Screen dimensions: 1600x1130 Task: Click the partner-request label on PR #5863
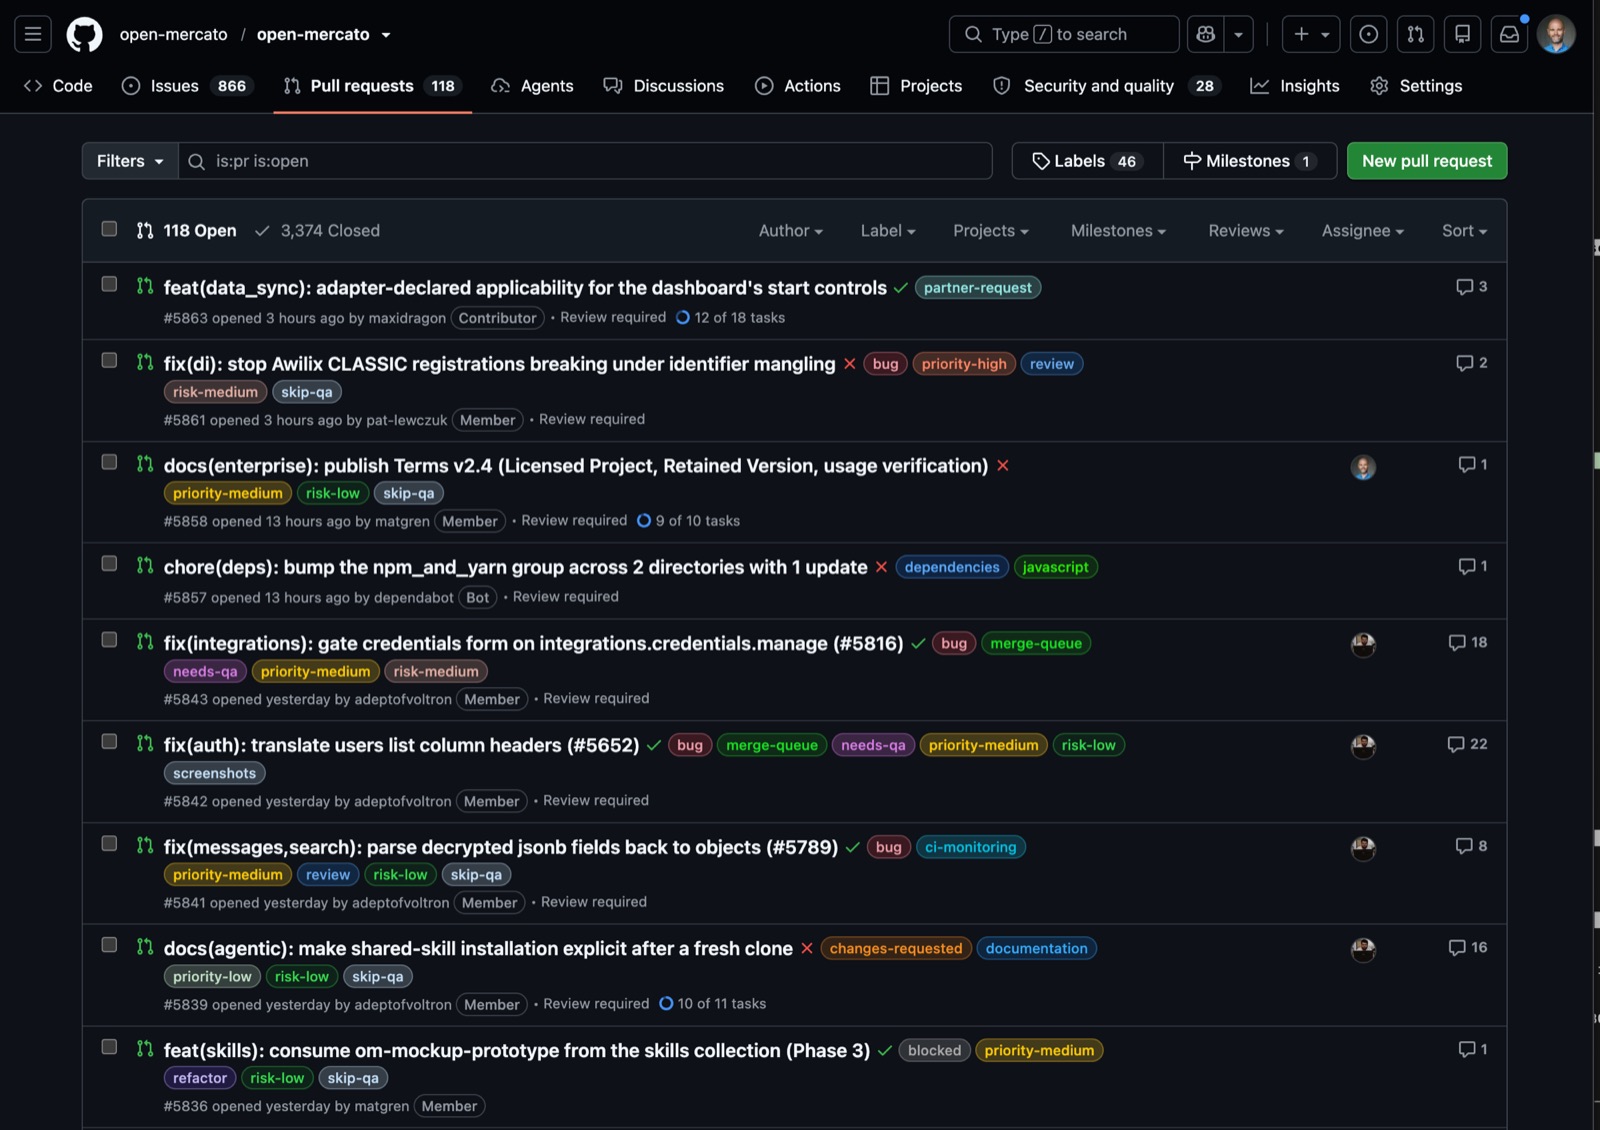[978, 288]
